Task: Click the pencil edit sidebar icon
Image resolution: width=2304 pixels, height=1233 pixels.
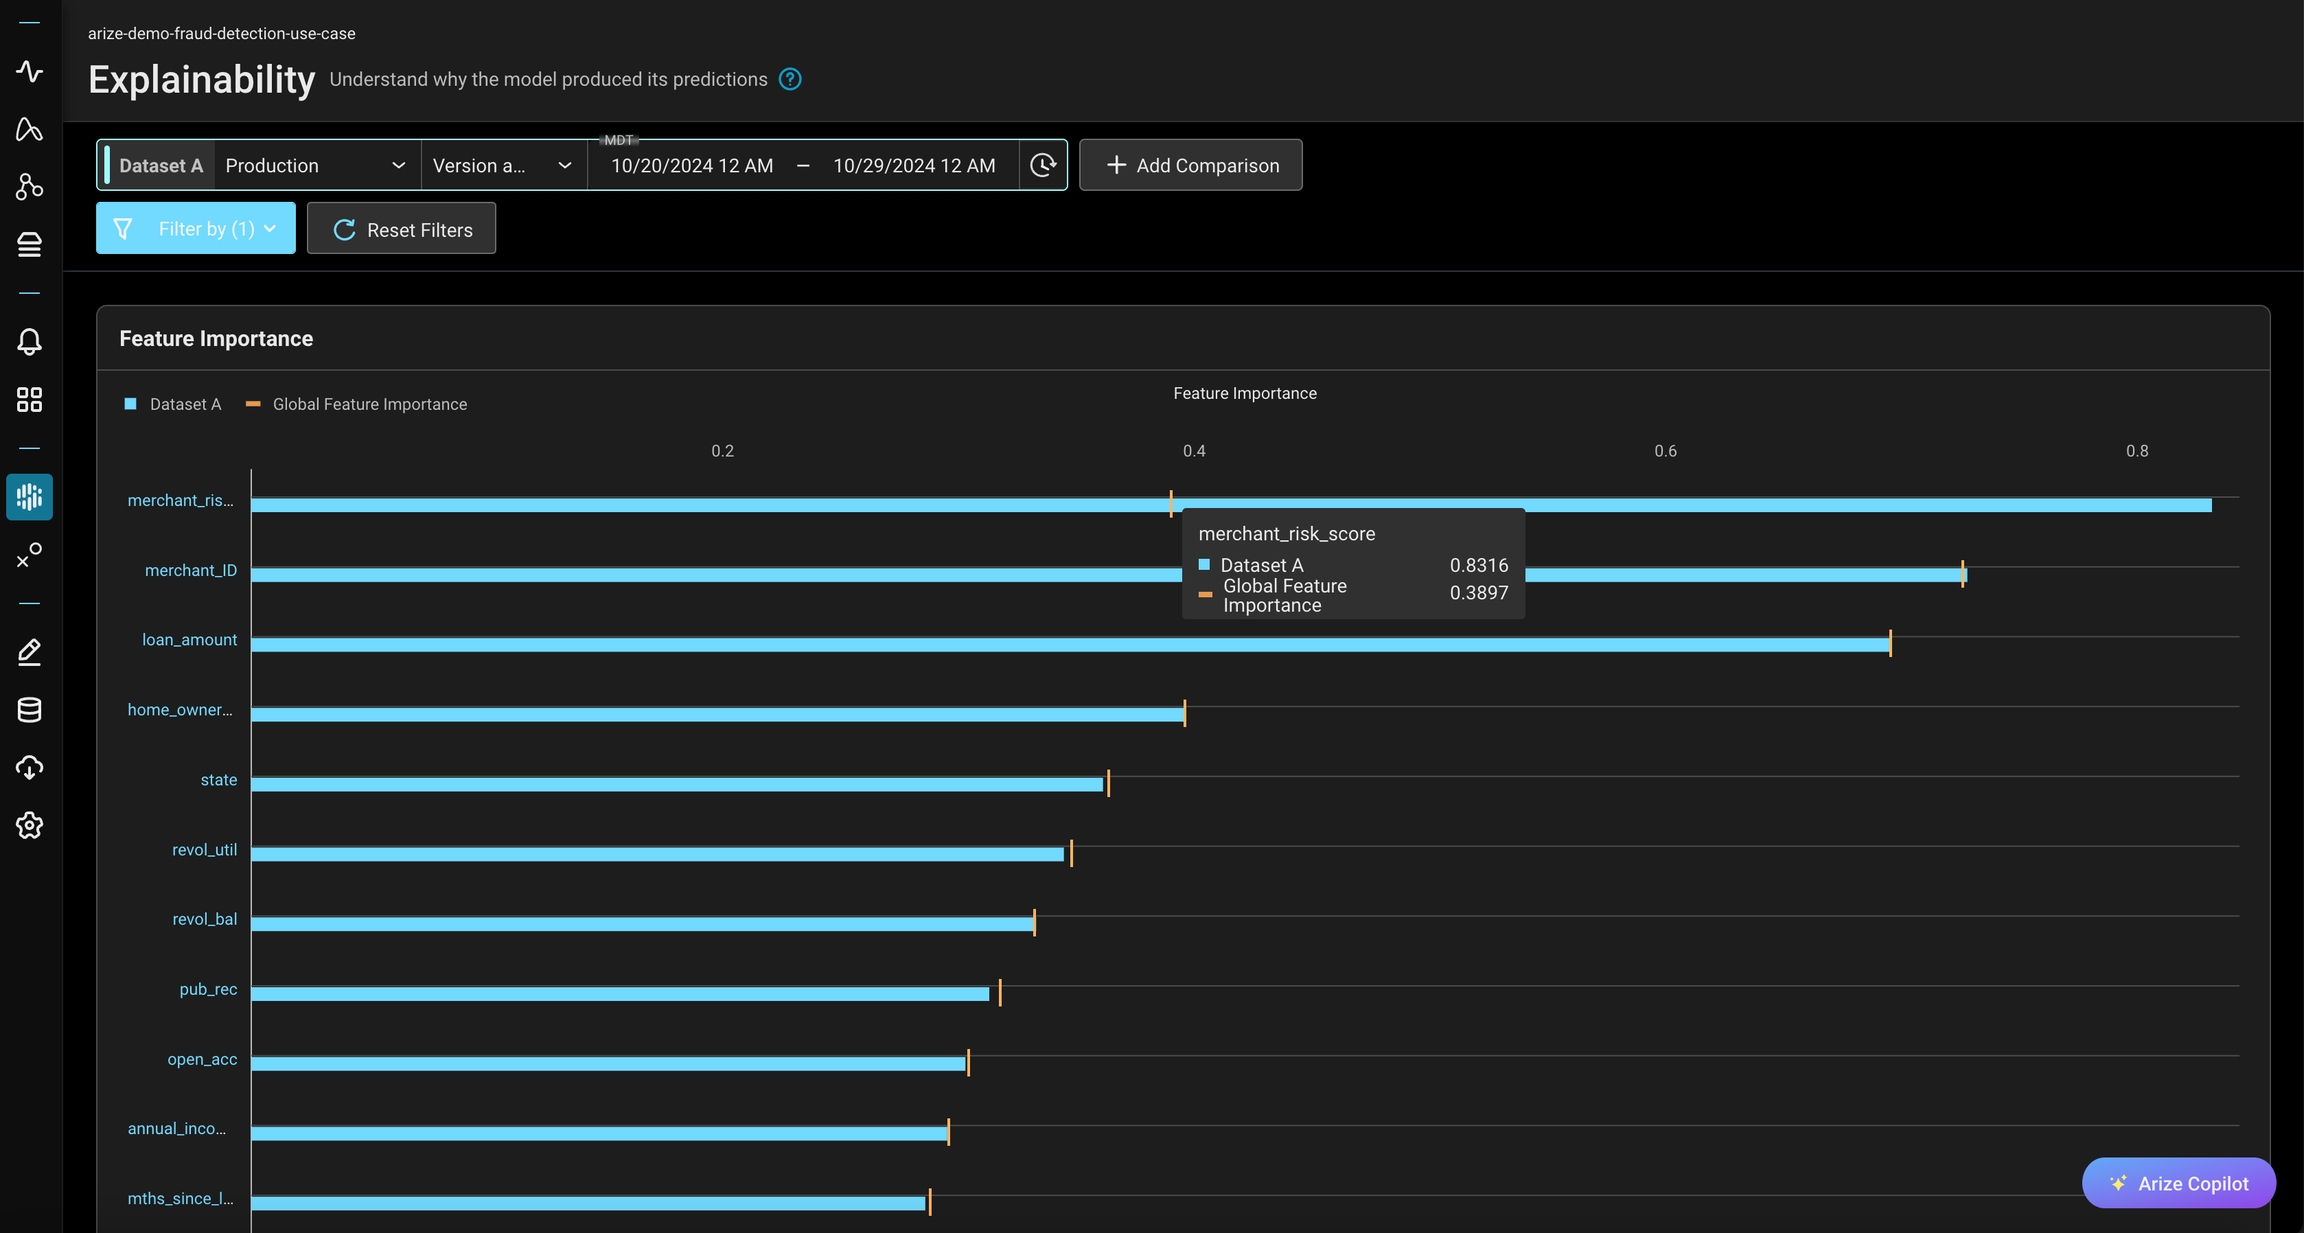Action: click(29, 652)
